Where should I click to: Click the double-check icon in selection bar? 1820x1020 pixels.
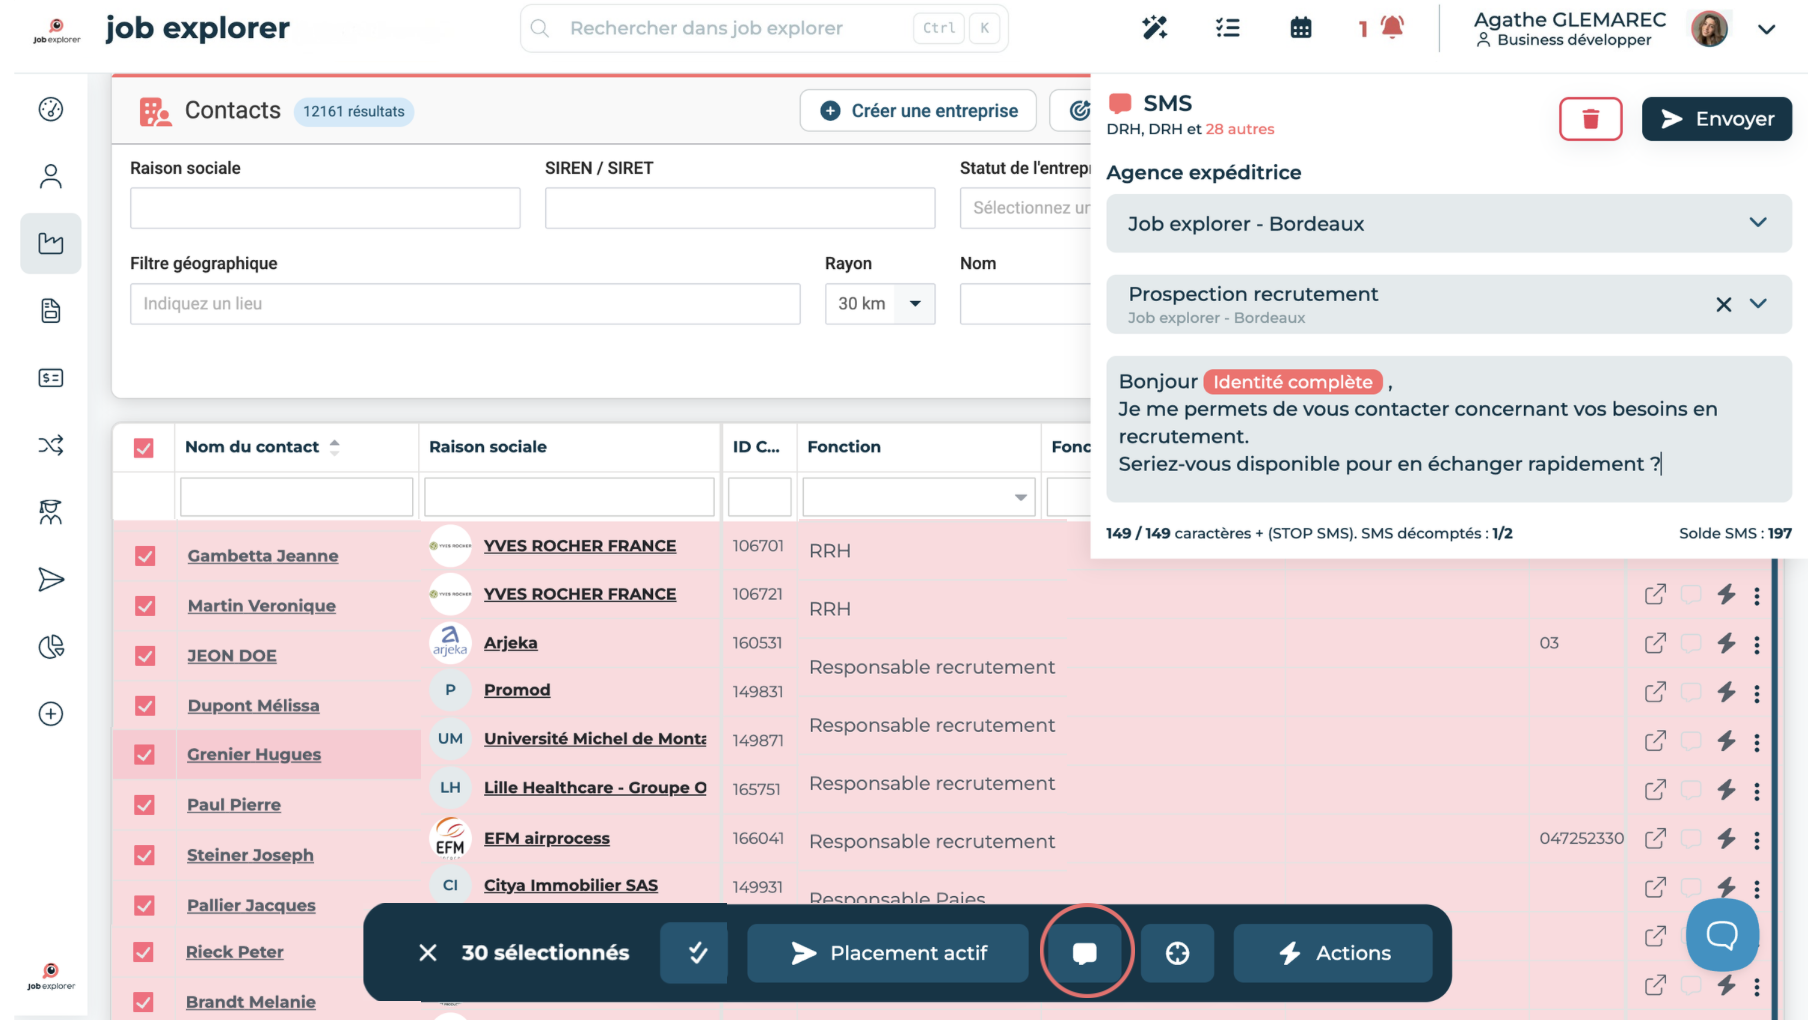pyautogui.click(x=698, y=953)
